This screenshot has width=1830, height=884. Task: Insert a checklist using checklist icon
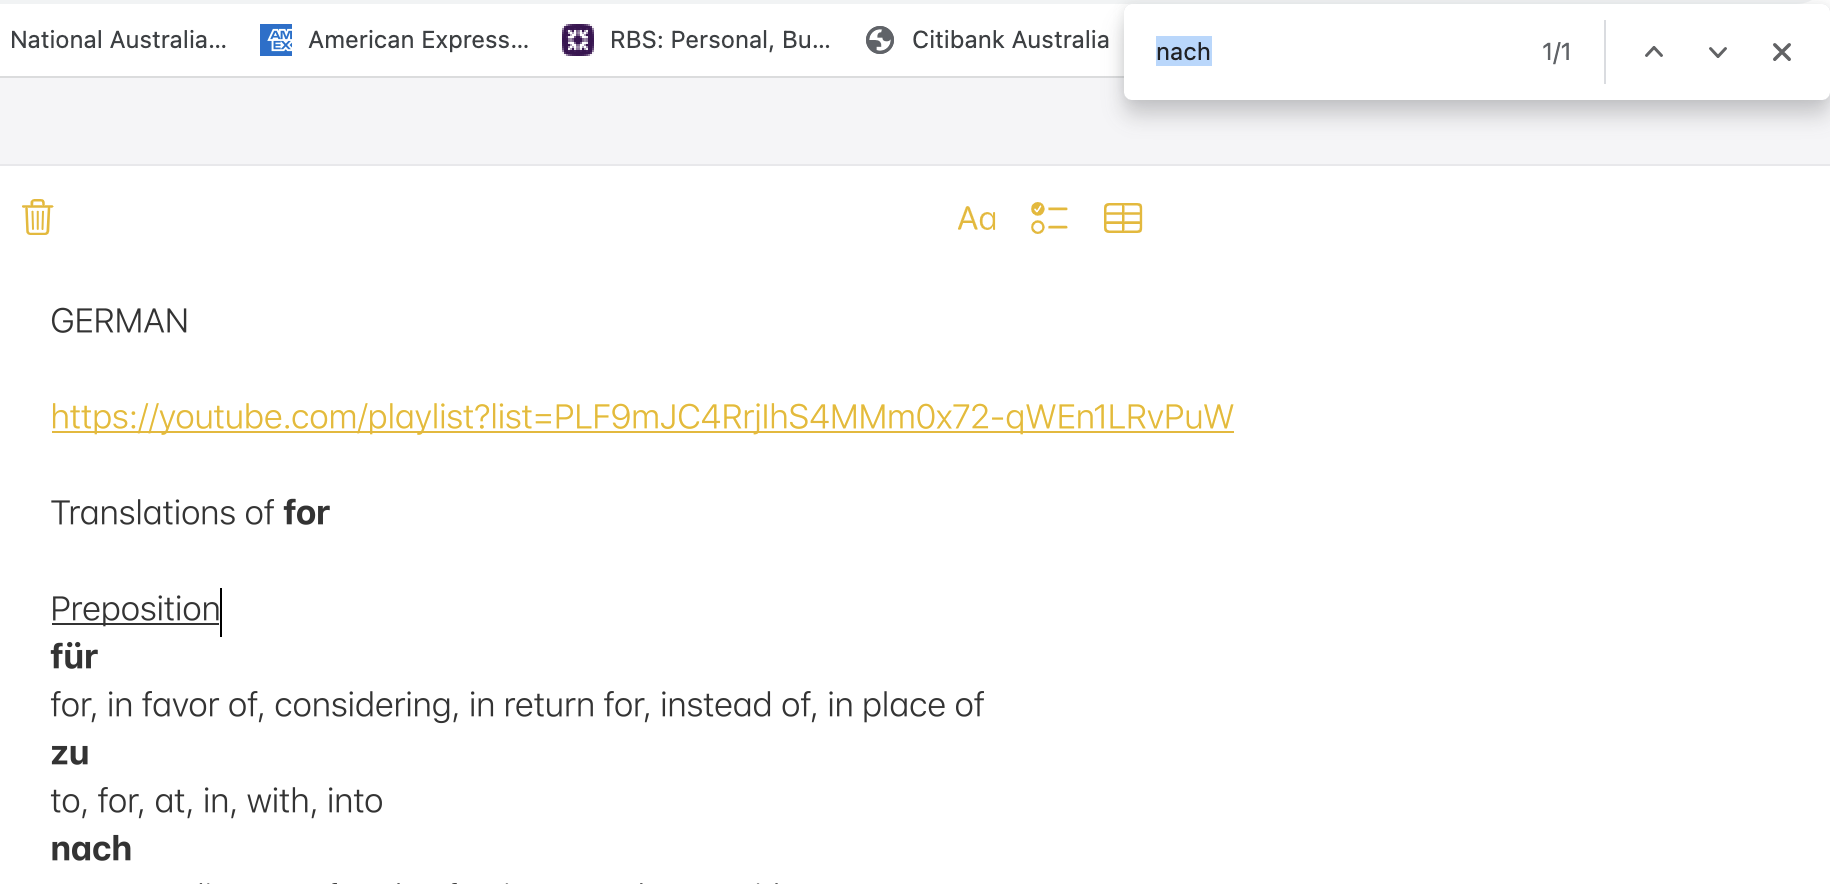1049,218
